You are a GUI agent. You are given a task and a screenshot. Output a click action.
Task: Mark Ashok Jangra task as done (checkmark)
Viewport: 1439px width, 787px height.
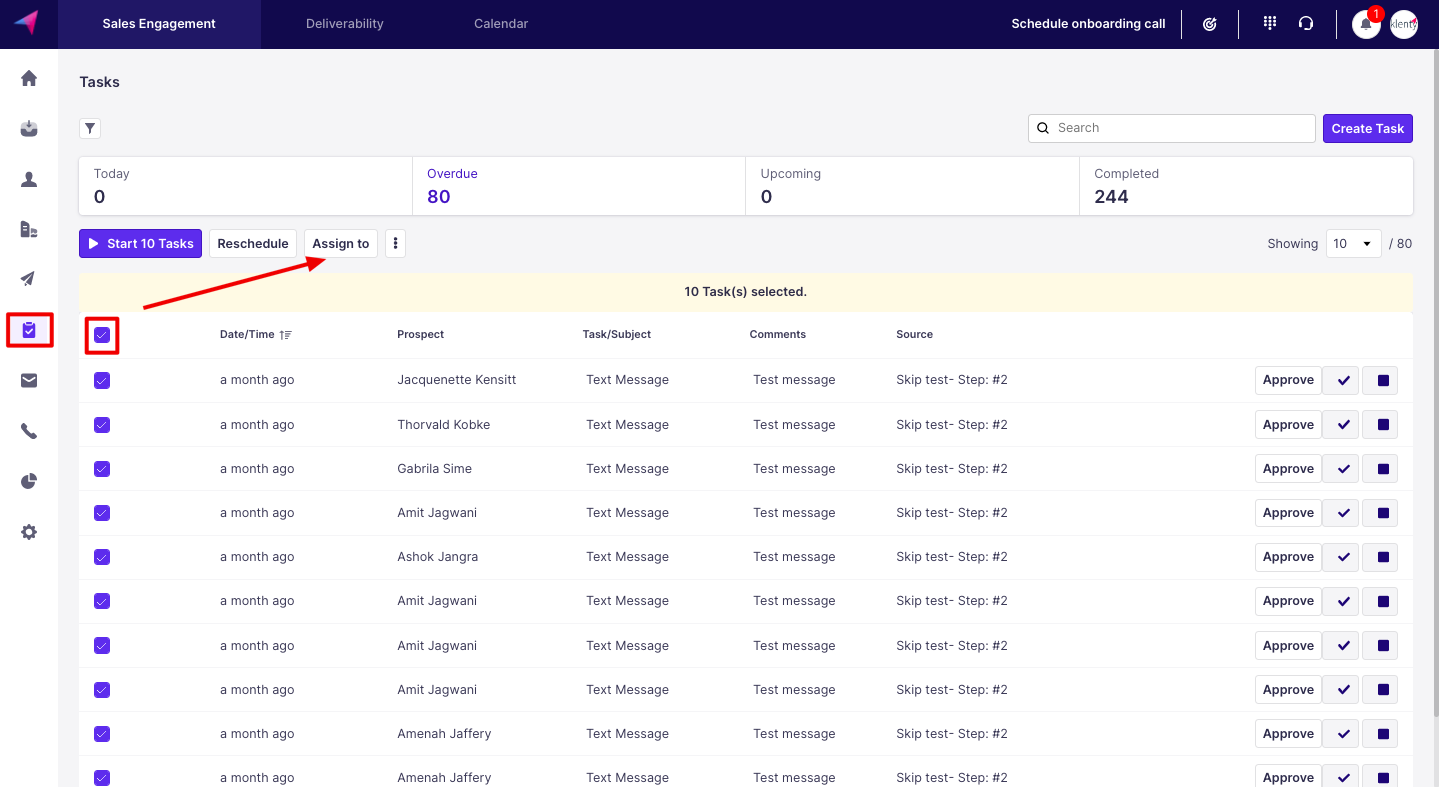pos(1342,557)
